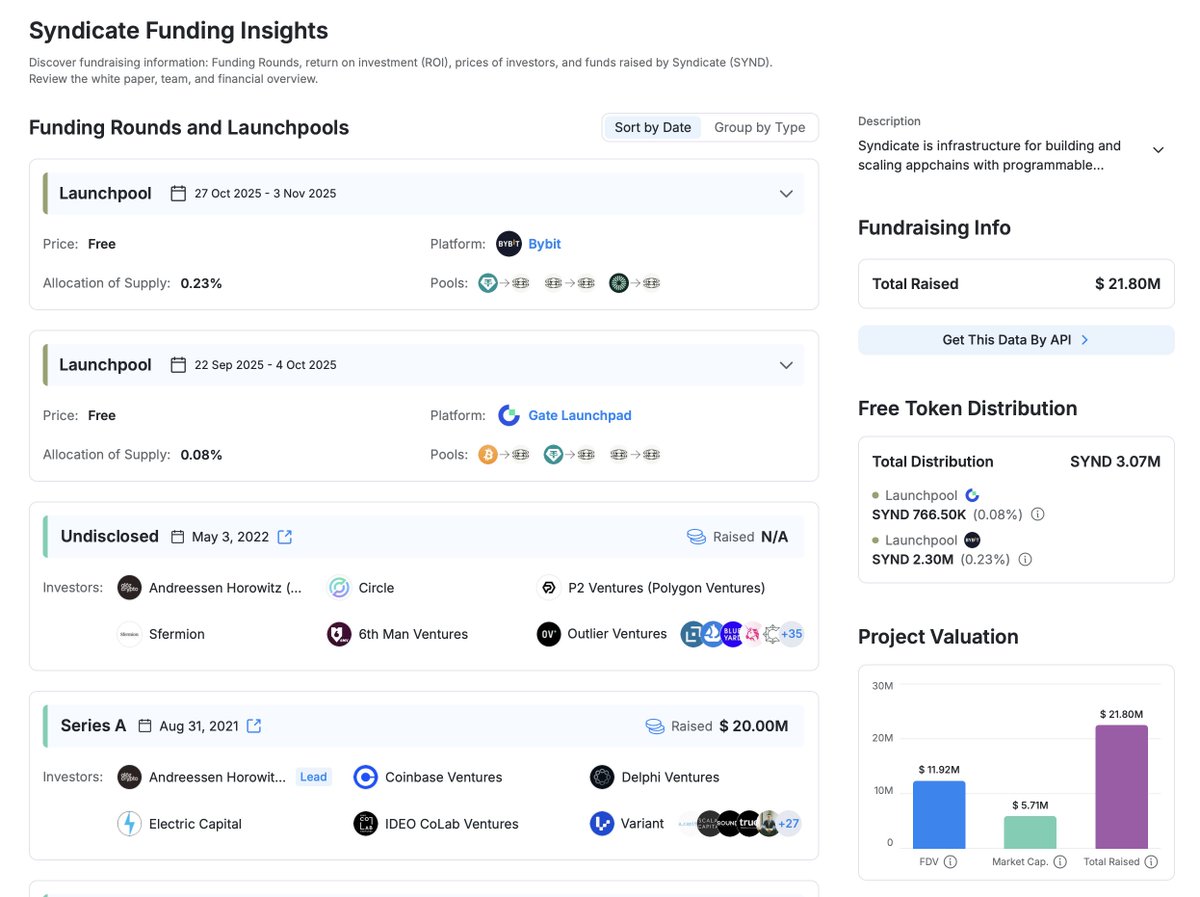Click the Syndicate Funding Insights heading
This screenshot has width=1200, height=897.
(x=178, y=31)
